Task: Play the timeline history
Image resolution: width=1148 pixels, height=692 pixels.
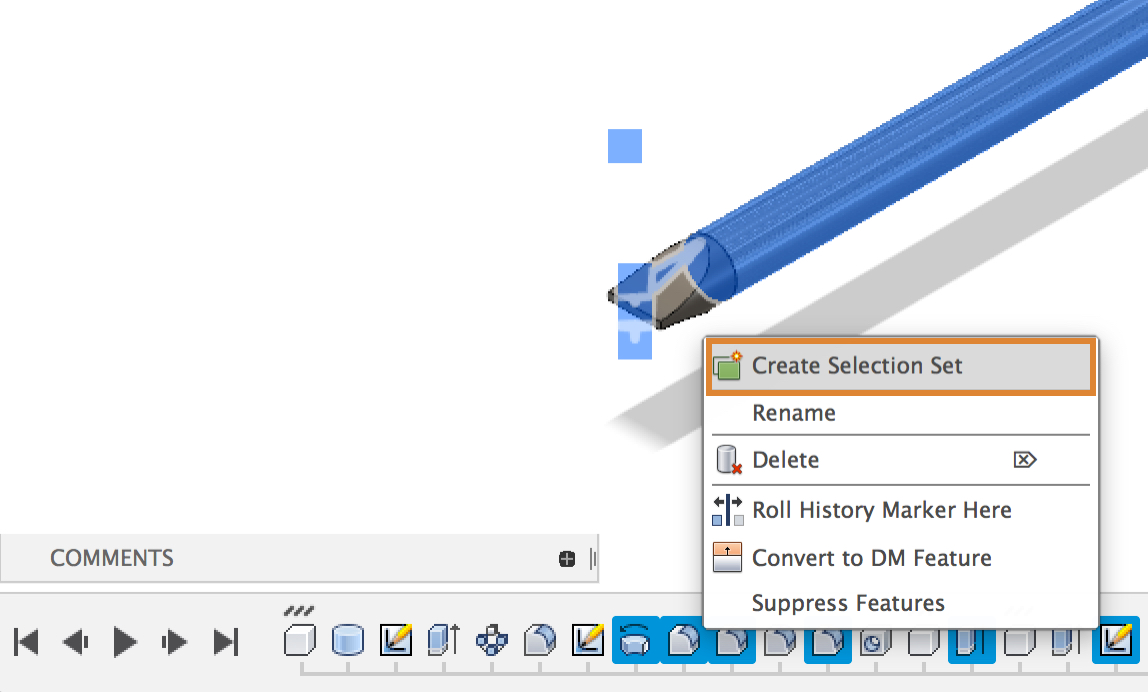Action: click(x=124, y=642)
